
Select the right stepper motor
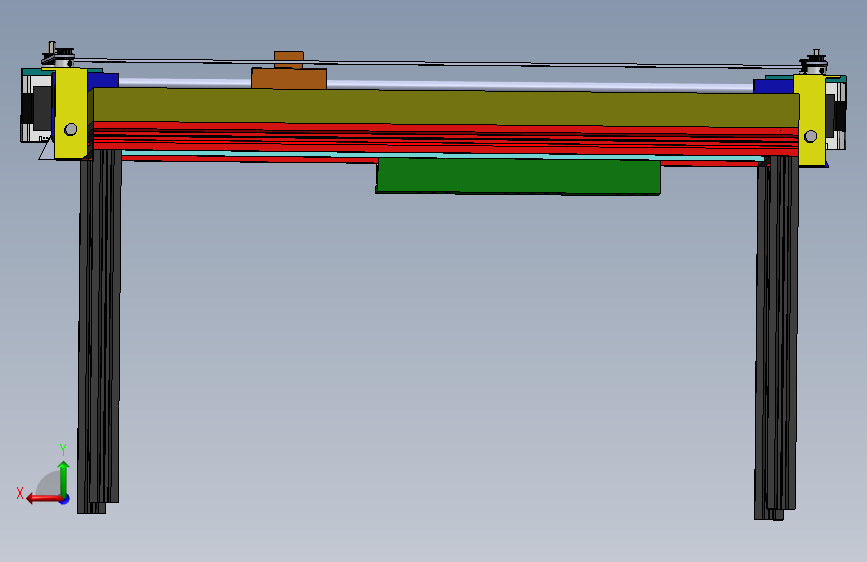836,114
